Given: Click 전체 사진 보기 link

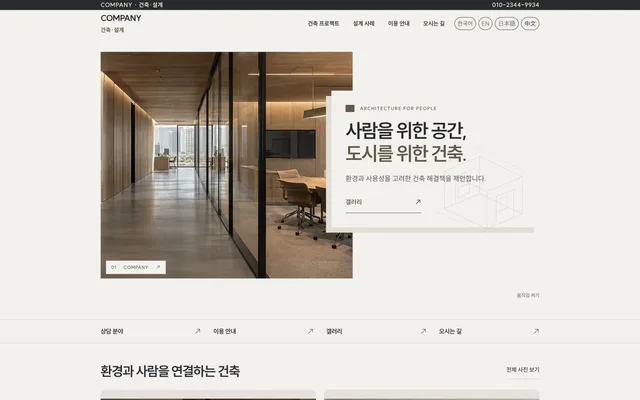Looking at the screenshot, I should pyautogui.click(x=523, y=370).
